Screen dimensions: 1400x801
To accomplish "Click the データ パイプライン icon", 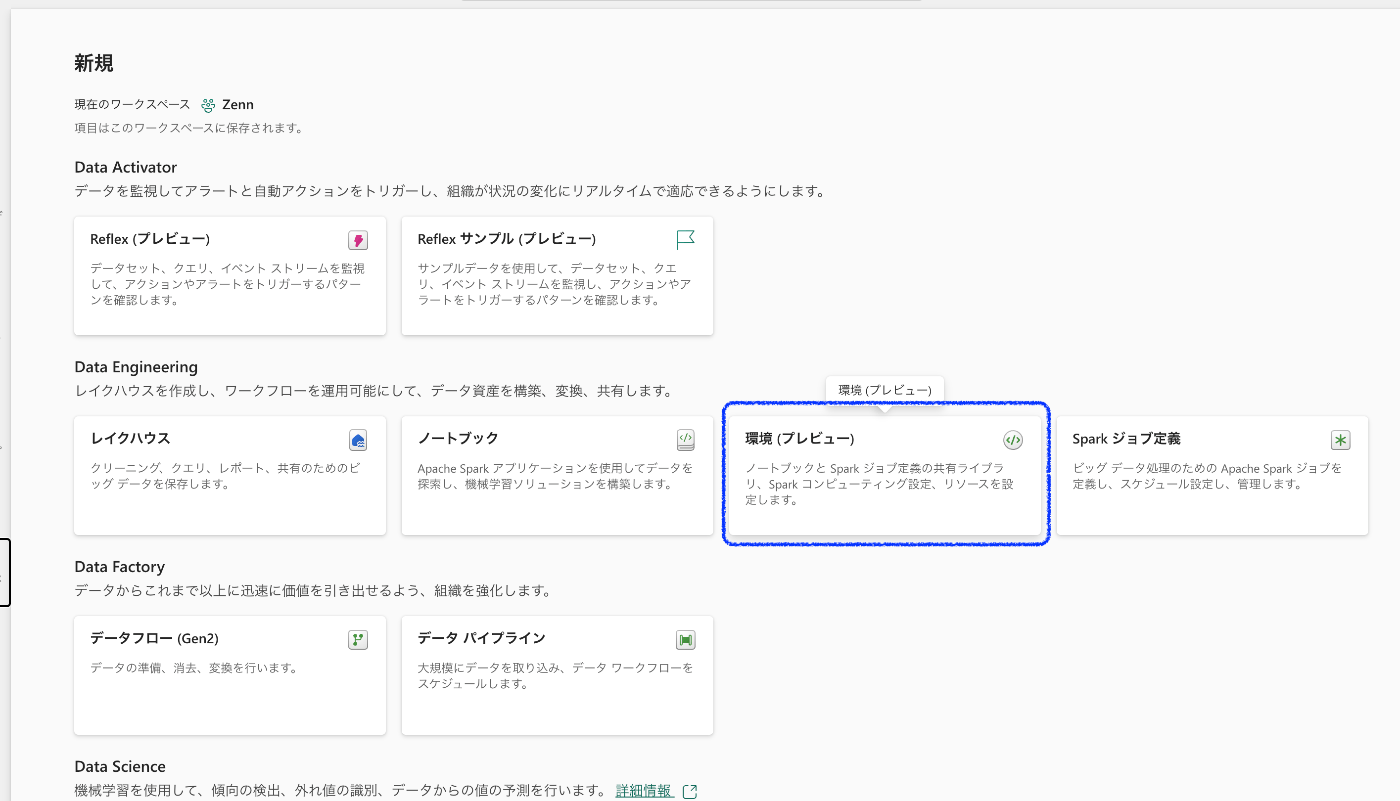I will 685,640.
